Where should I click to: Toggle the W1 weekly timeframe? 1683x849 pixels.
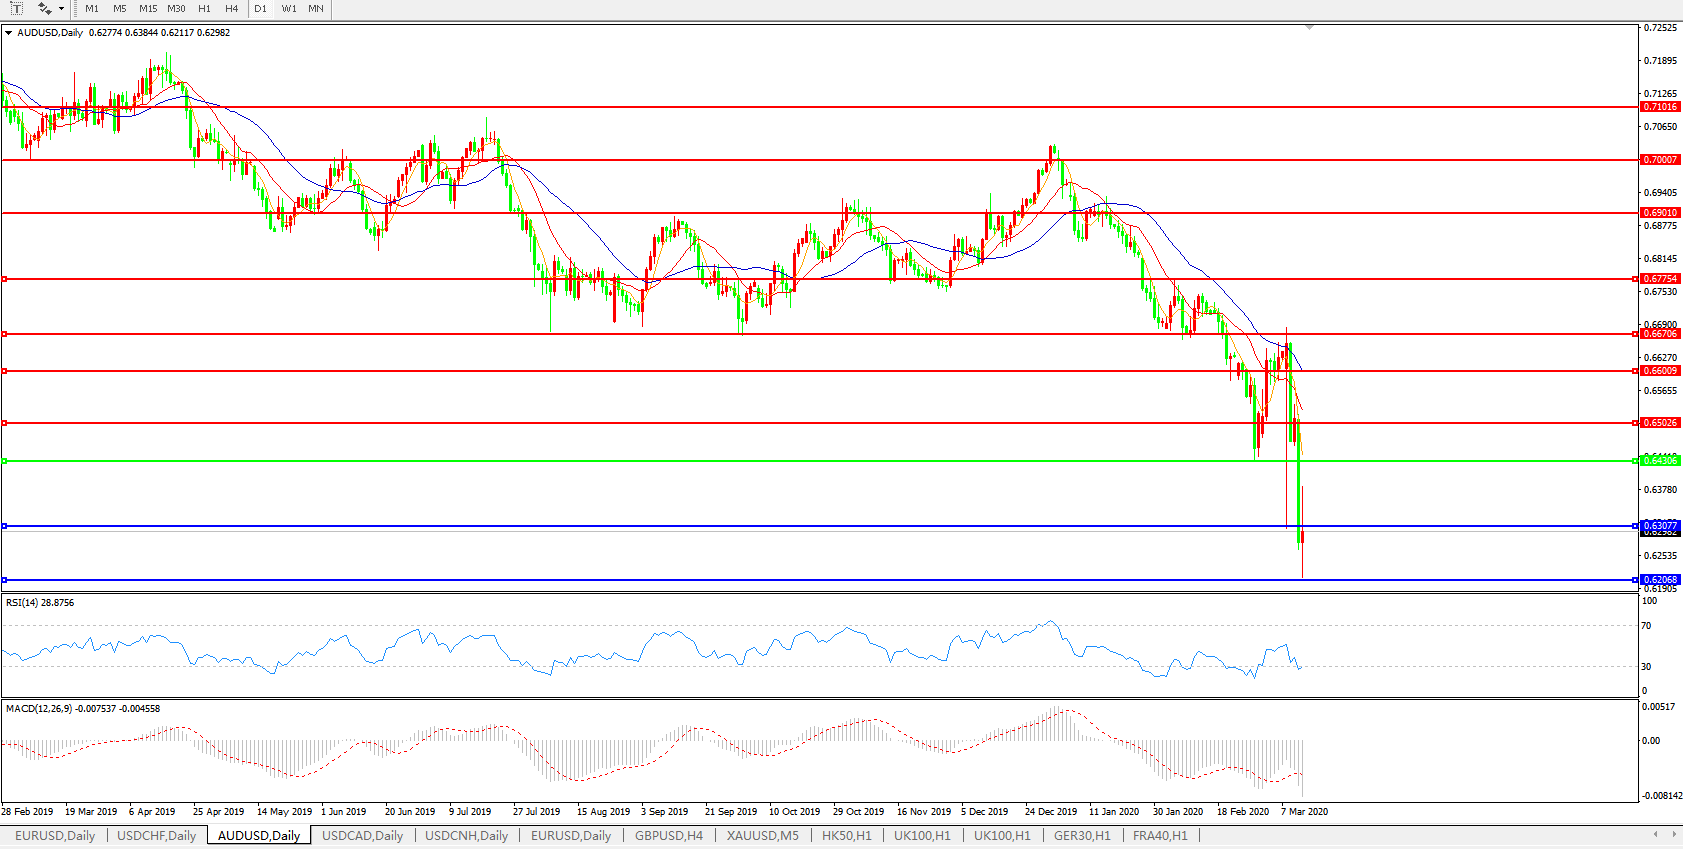pos(289,8)
